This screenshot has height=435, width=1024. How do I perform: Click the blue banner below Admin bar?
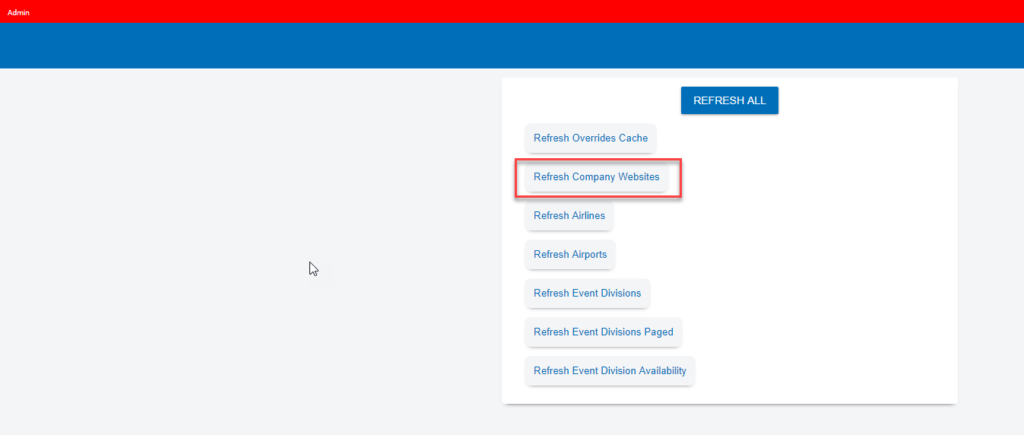(500, 45)
